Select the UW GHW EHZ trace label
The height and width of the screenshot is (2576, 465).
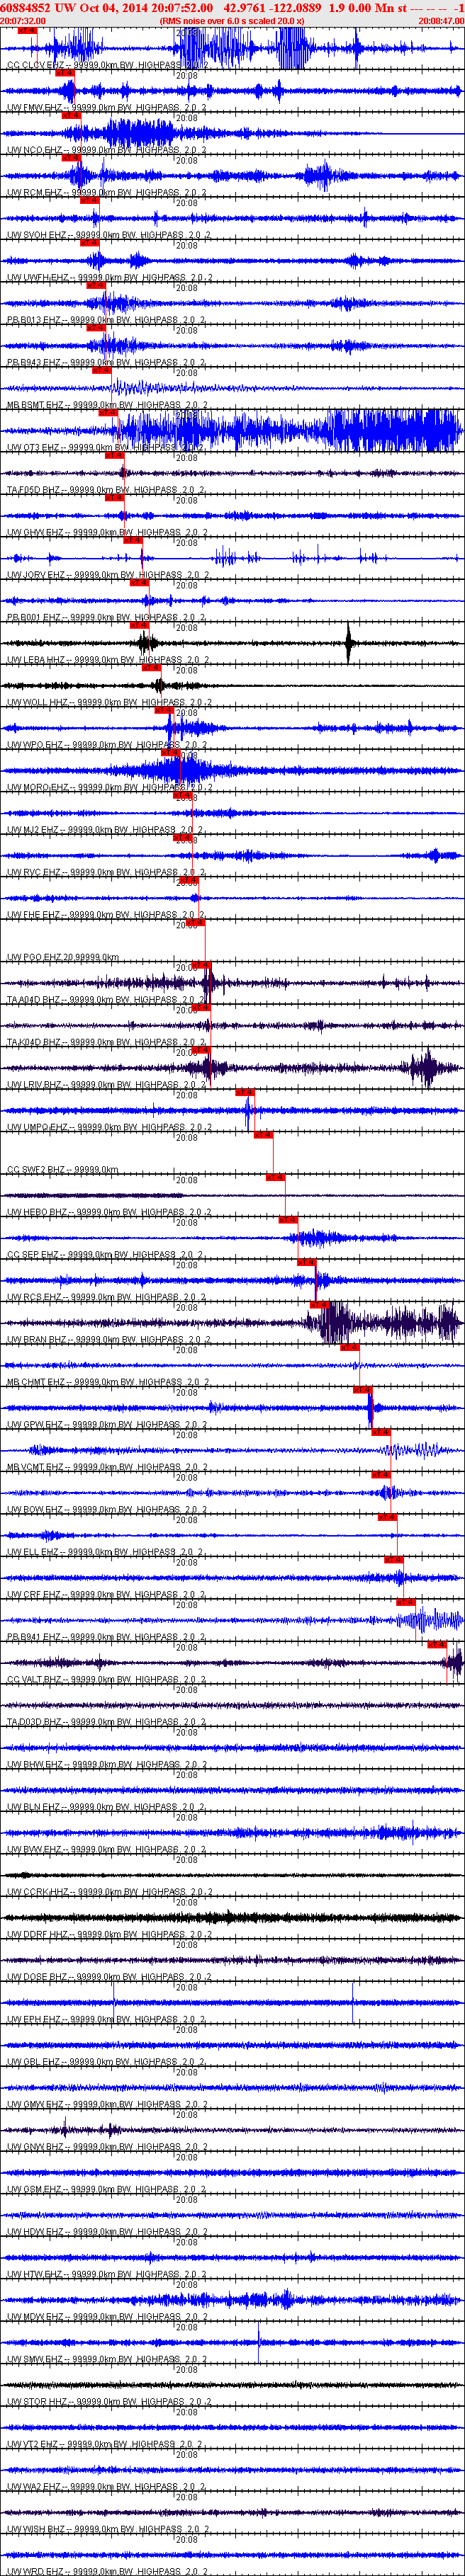tap(107, 532)
